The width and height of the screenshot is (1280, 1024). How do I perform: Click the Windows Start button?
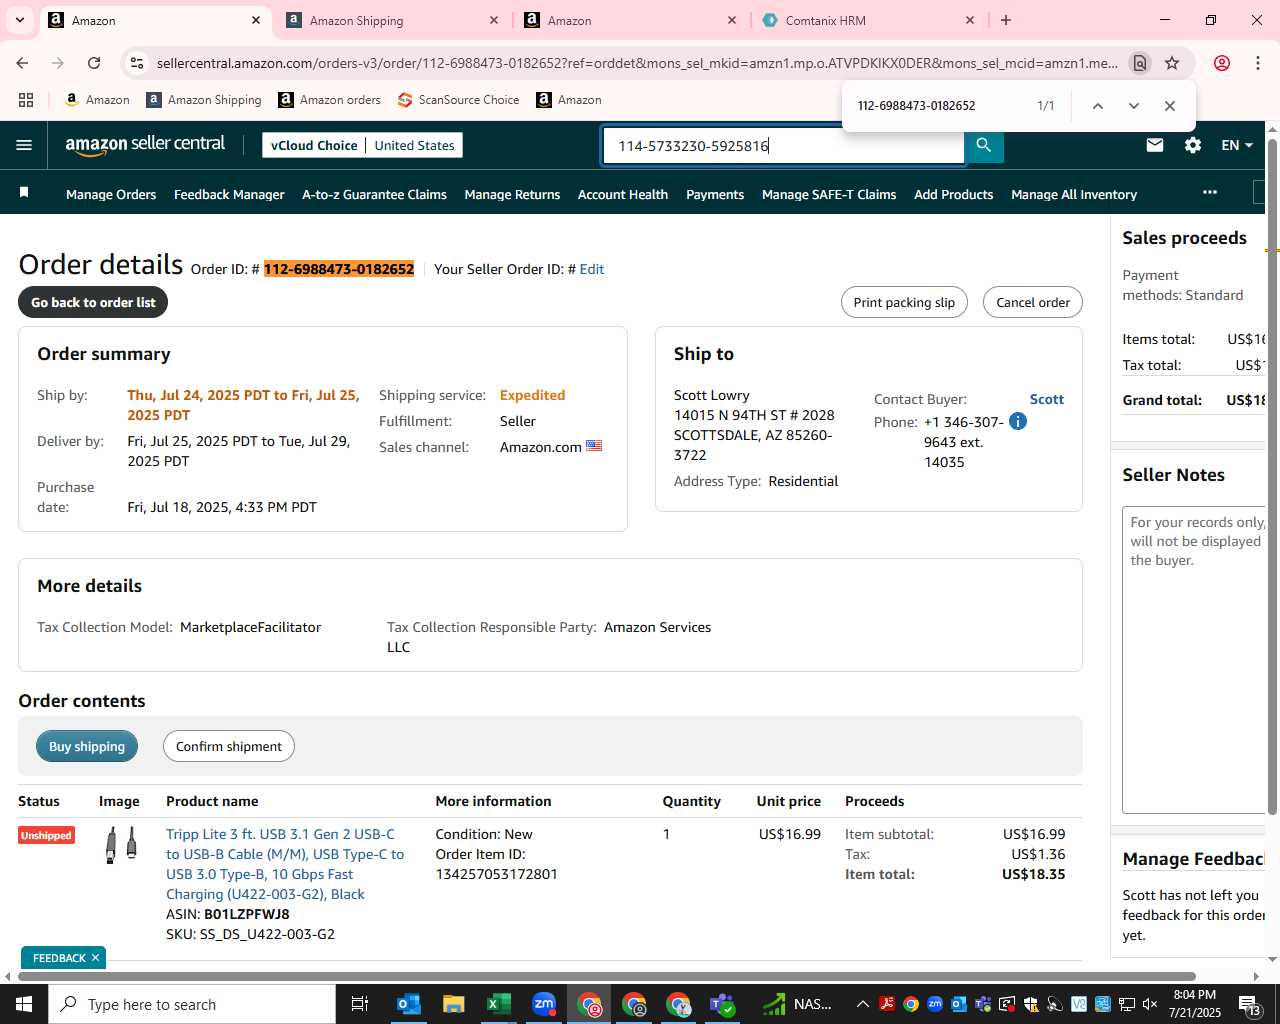point(24,1004)
